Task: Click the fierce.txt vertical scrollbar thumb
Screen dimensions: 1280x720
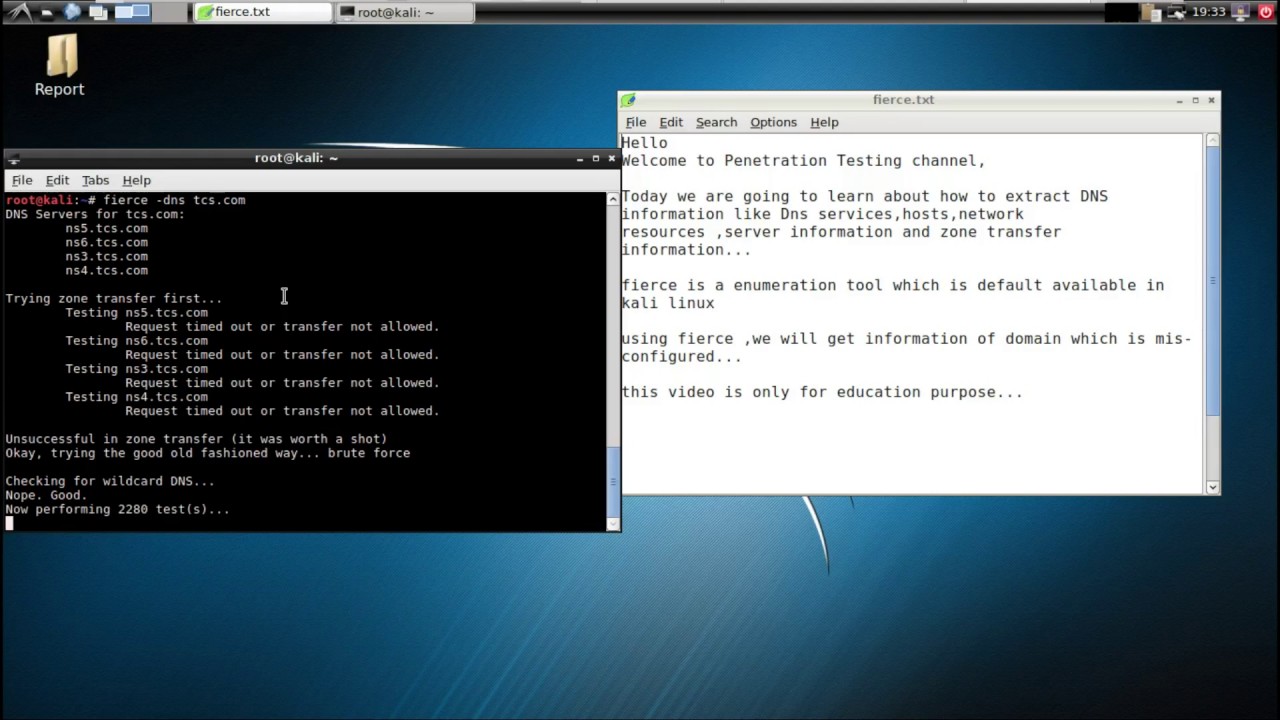Action: coord(1212,281)
